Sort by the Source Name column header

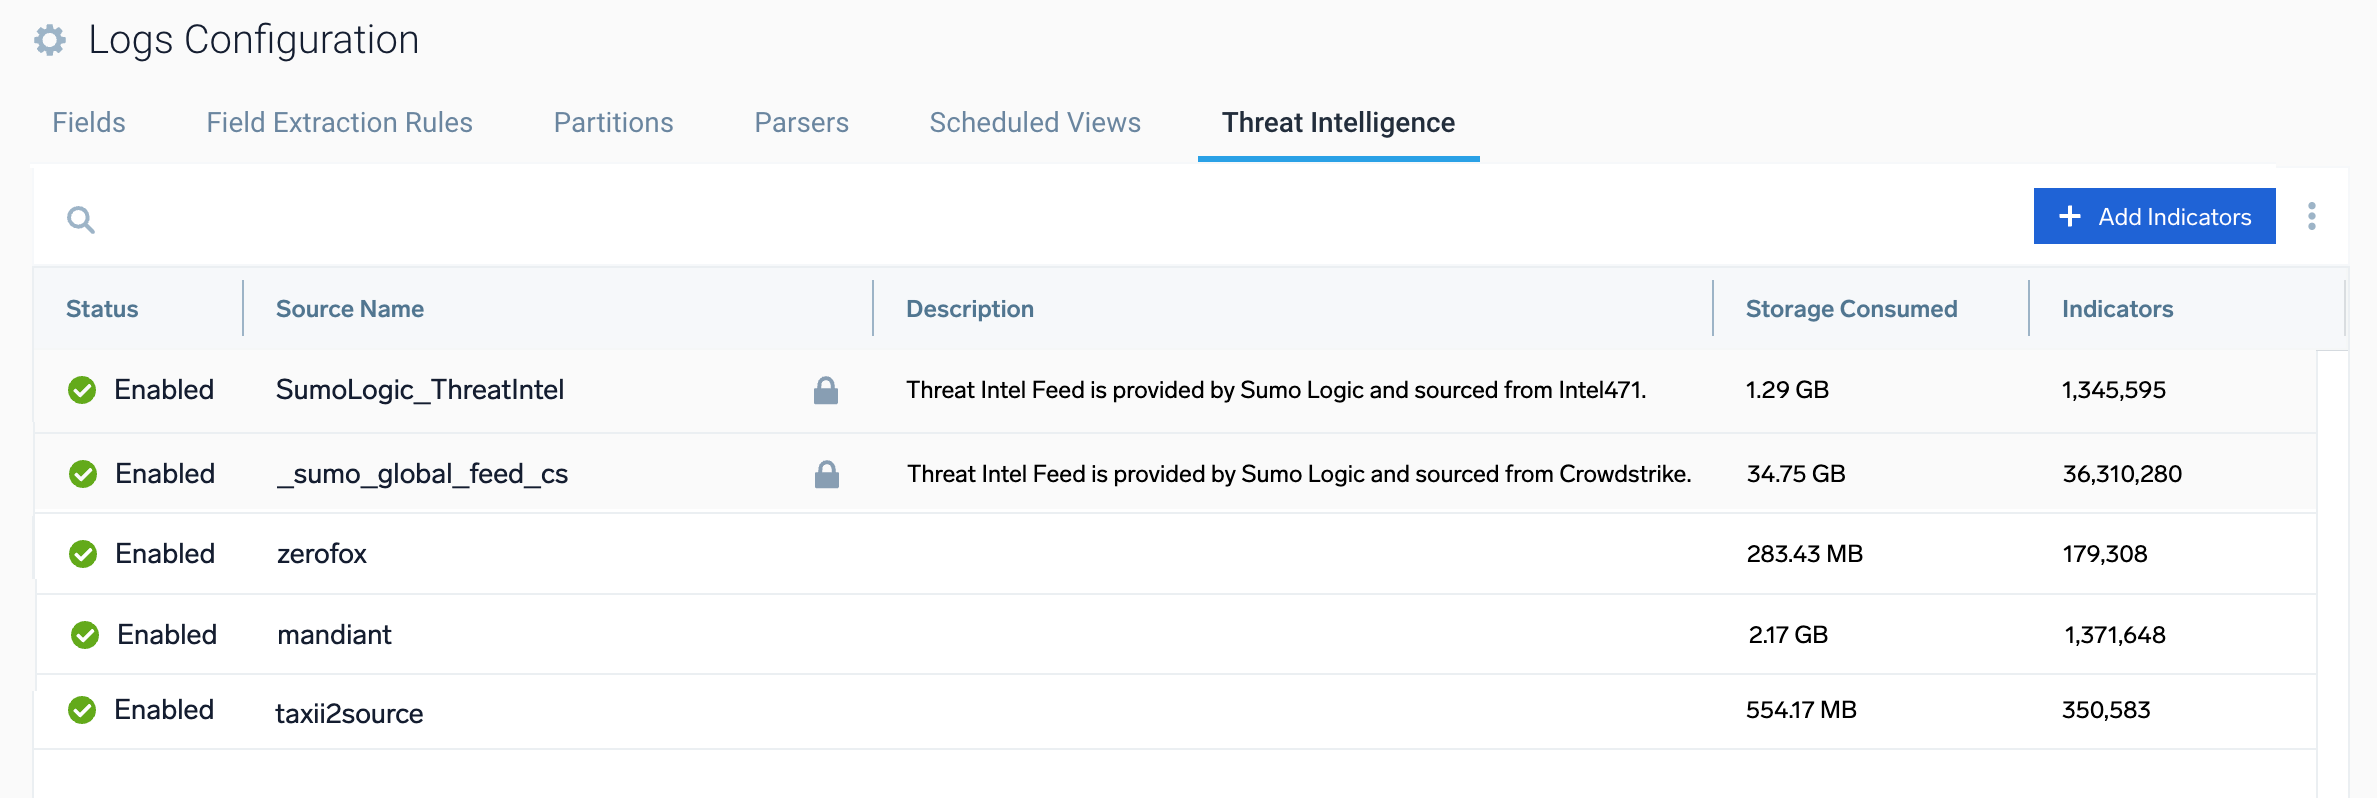[350, 309]
